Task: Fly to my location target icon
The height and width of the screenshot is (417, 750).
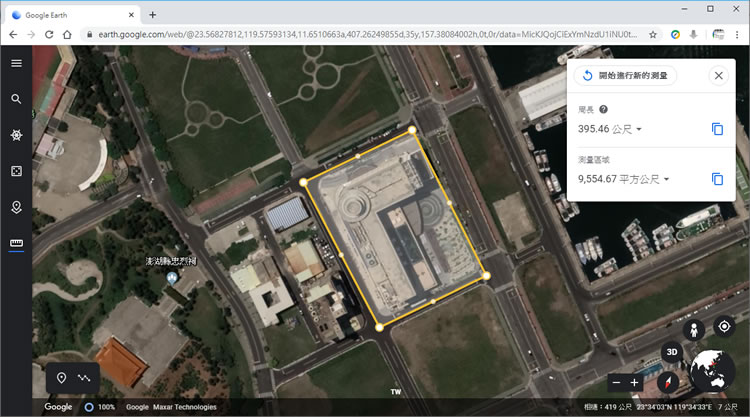Action: tap(724, 327)
